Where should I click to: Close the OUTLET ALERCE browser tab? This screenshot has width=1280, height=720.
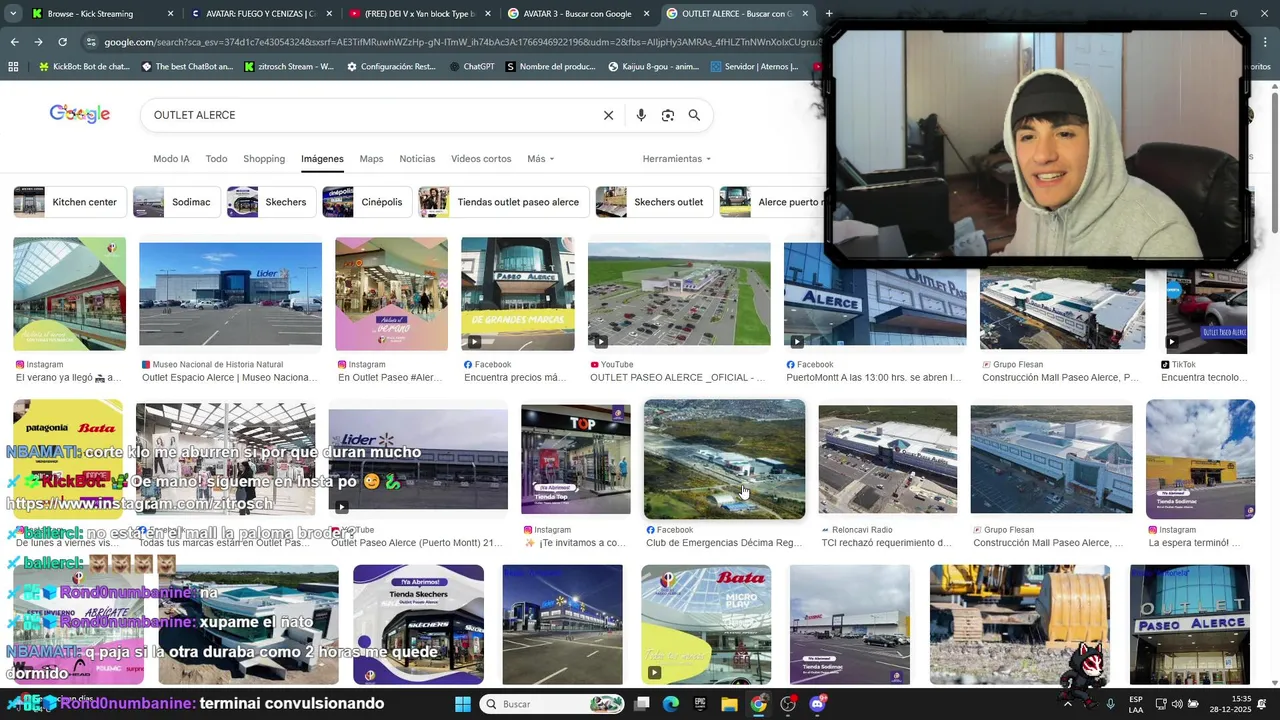pos(805,14)
